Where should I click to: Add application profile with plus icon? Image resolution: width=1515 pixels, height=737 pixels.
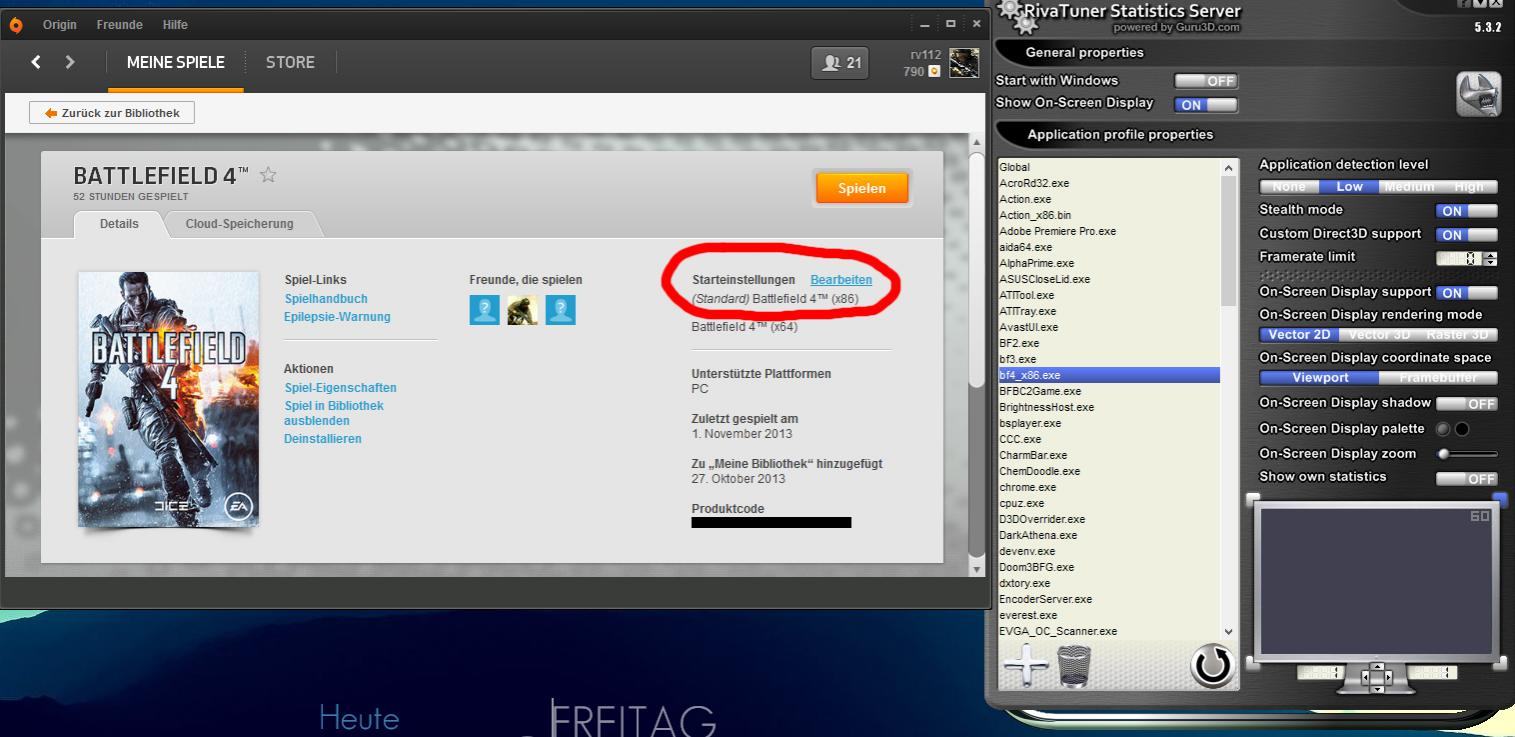click(1025, 665)
